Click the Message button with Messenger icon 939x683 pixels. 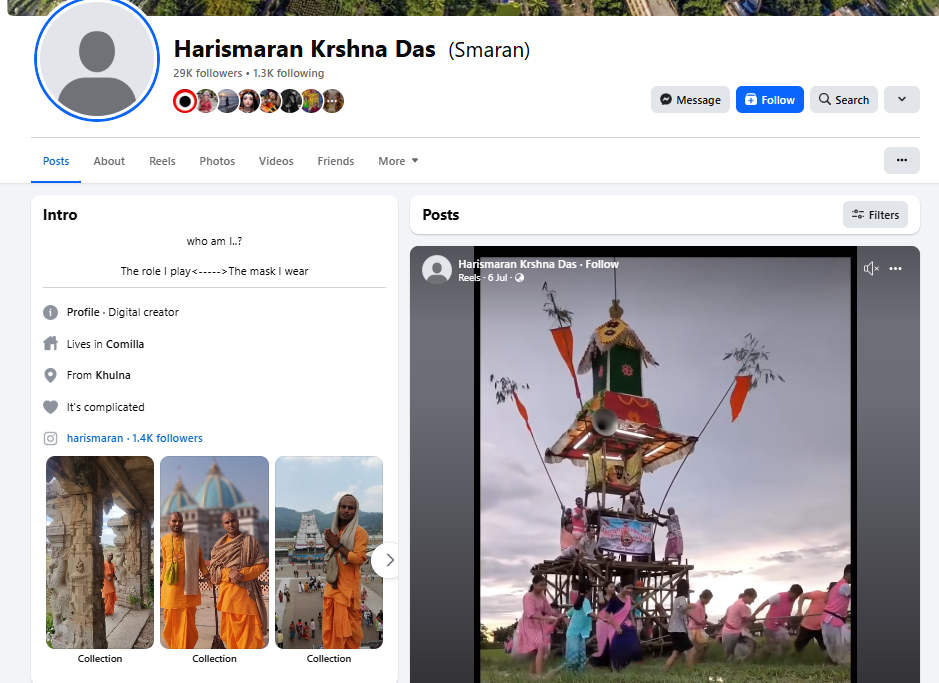[x=690, y=100]
